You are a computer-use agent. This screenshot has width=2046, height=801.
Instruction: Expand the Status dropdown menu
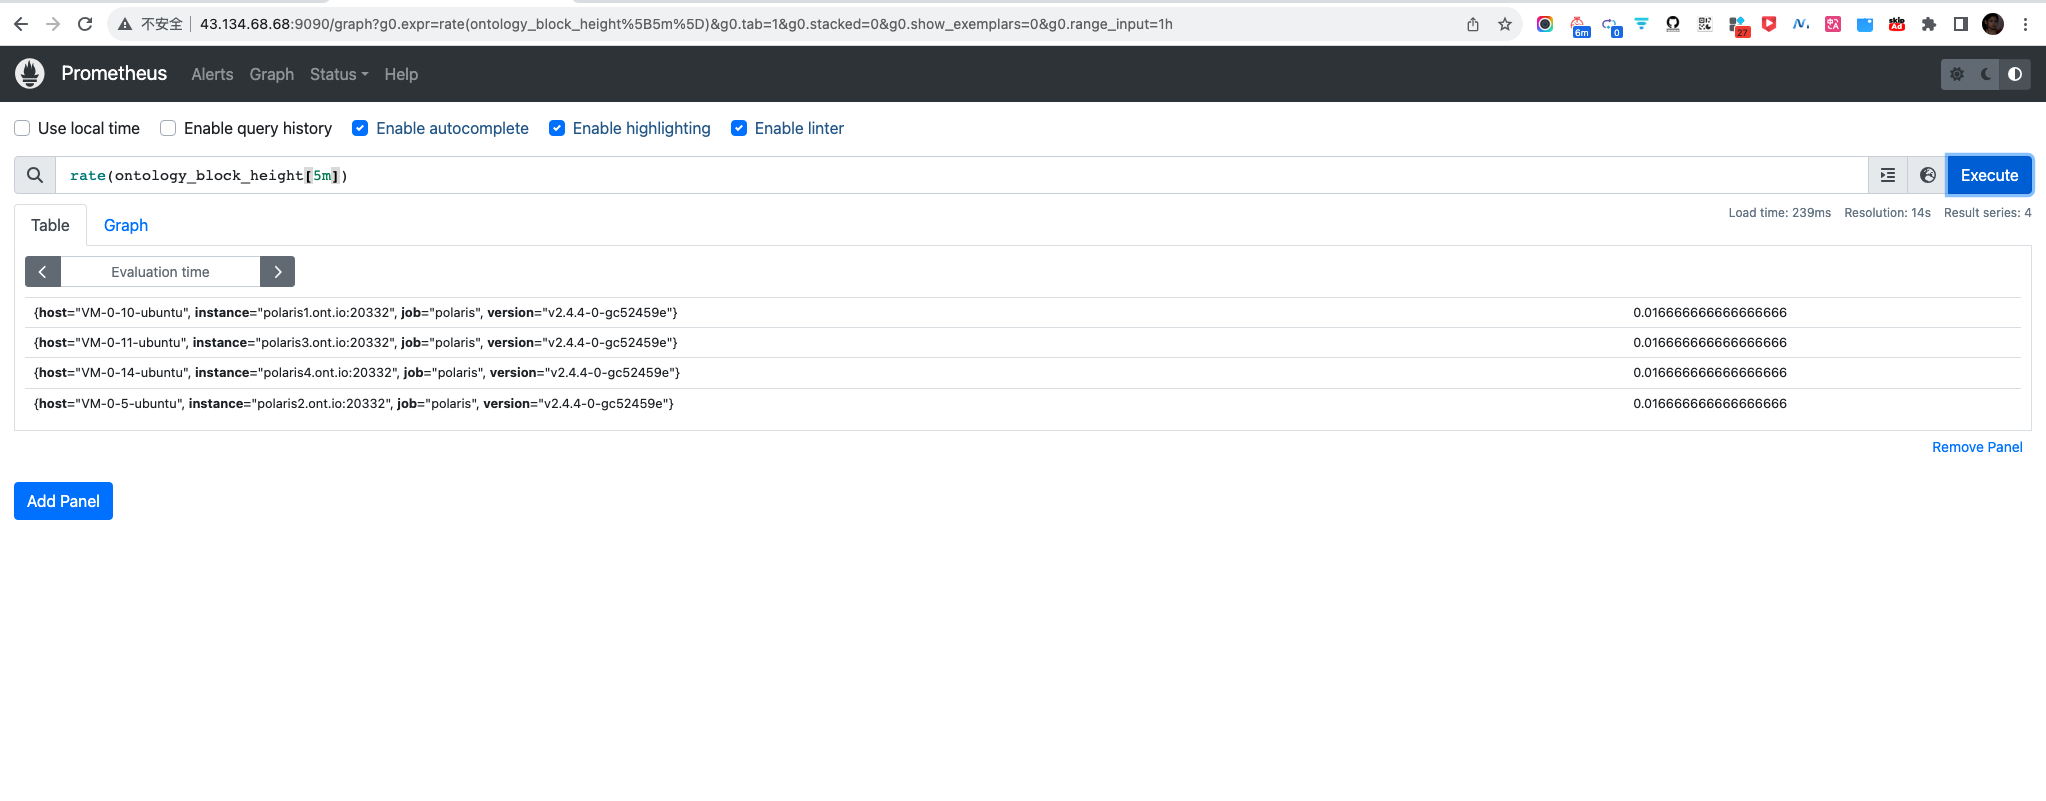pyautogui.click(x=338, y=74)
